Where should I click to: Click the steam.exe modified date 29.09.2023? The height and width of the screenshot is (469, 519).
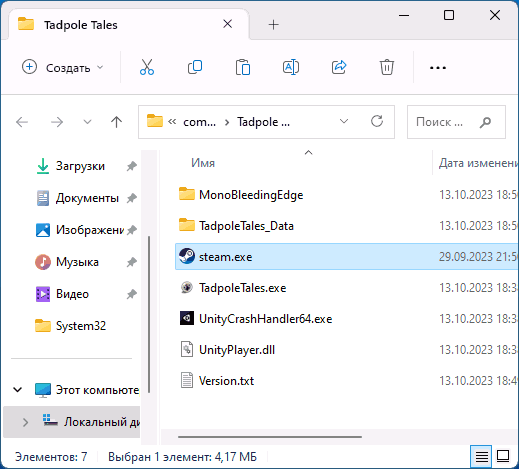(479, 257)
